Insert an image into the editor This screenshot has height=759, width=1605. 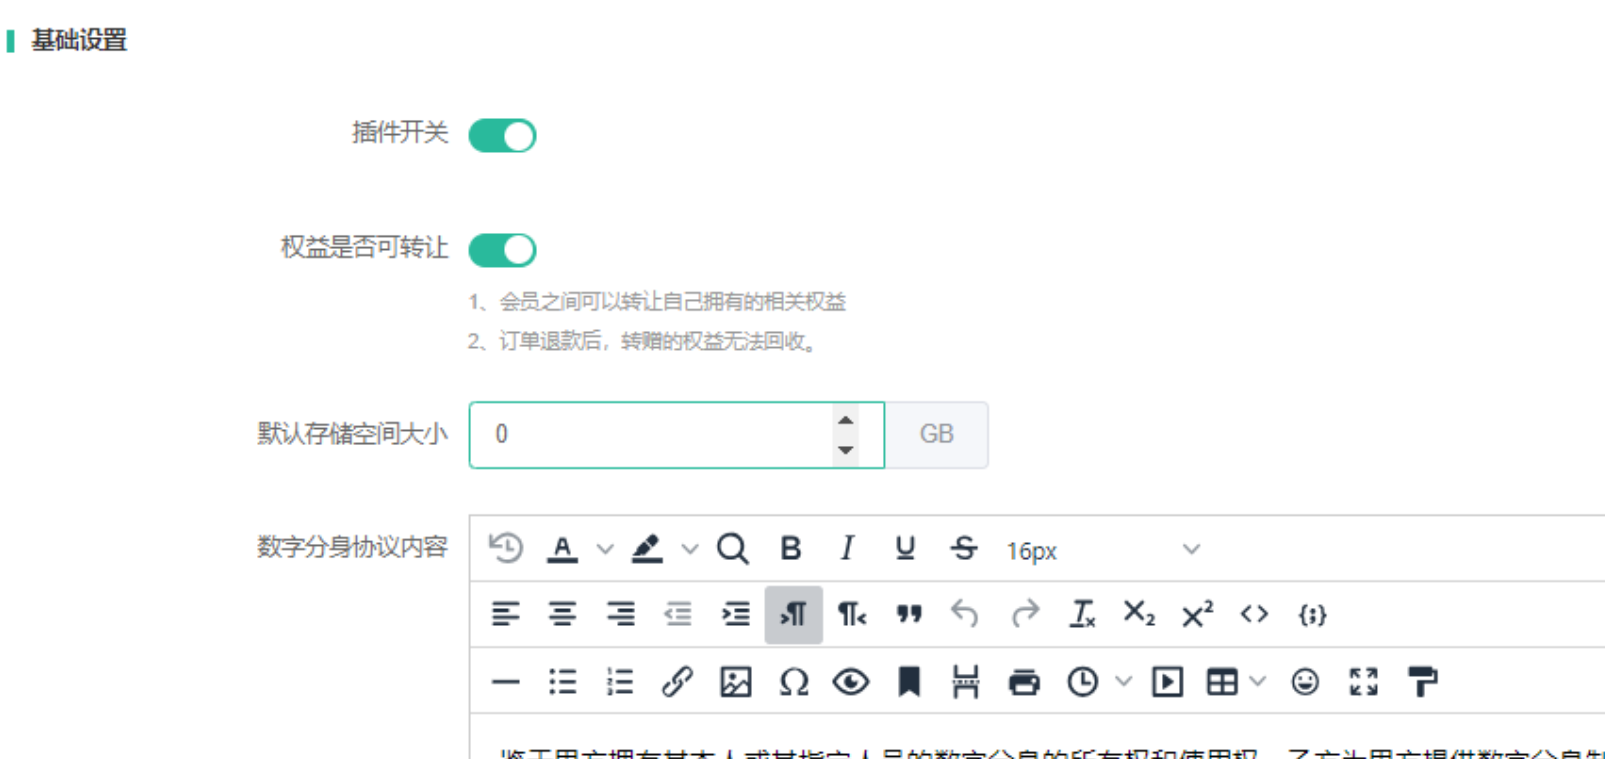point(735,682)
